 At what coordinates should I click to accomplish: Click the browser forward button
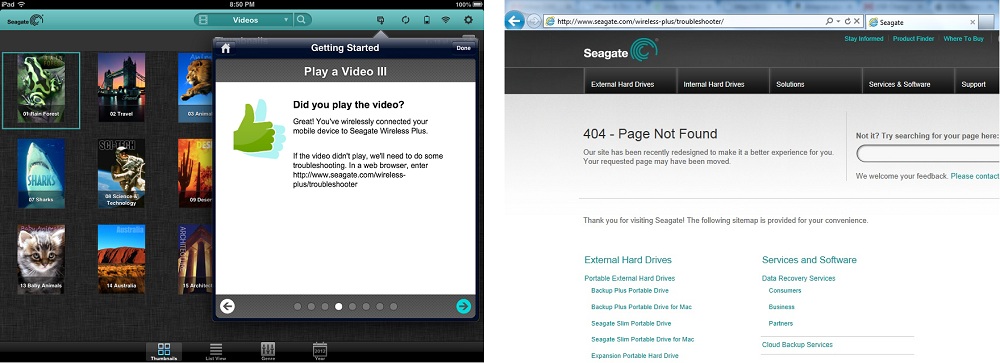534,21
